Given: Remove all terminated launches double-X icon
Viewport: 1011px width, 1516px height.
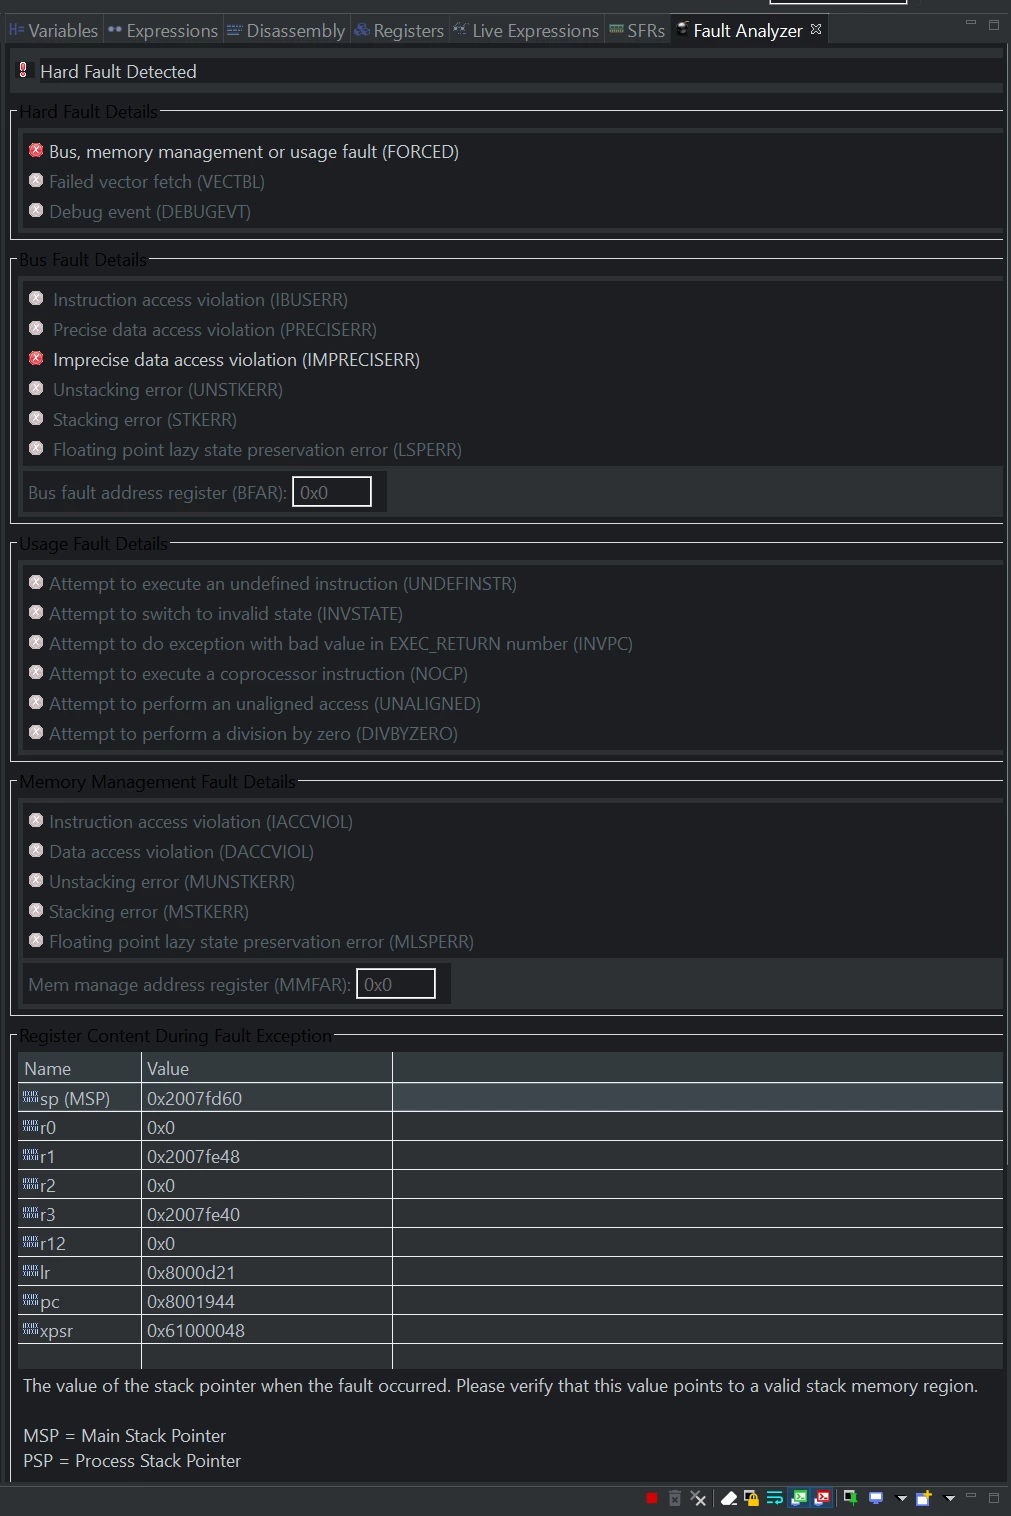Looking at the screenshot, I should pyautogui.click(x=698, y=1498).
